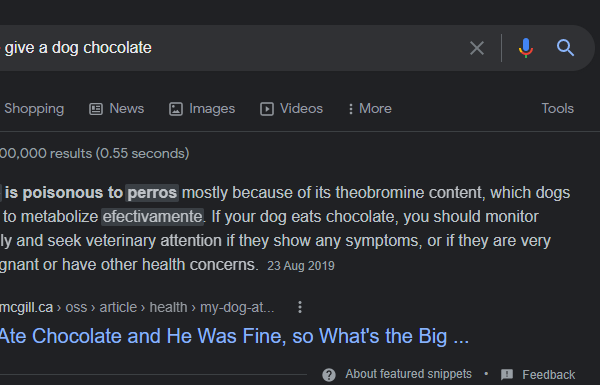Click the Videos tab play icon
Viewport: 600px width, 385px height.
pos(267,109)
